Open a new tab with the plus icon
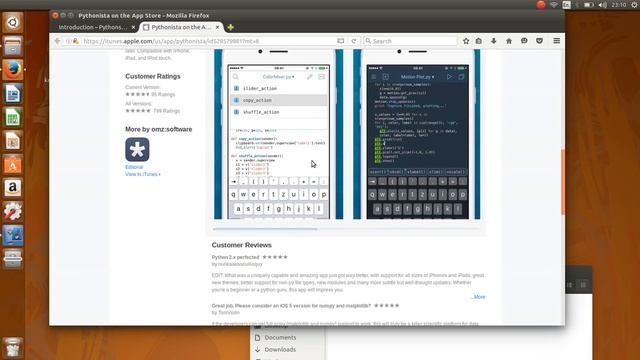 (231, 27)
